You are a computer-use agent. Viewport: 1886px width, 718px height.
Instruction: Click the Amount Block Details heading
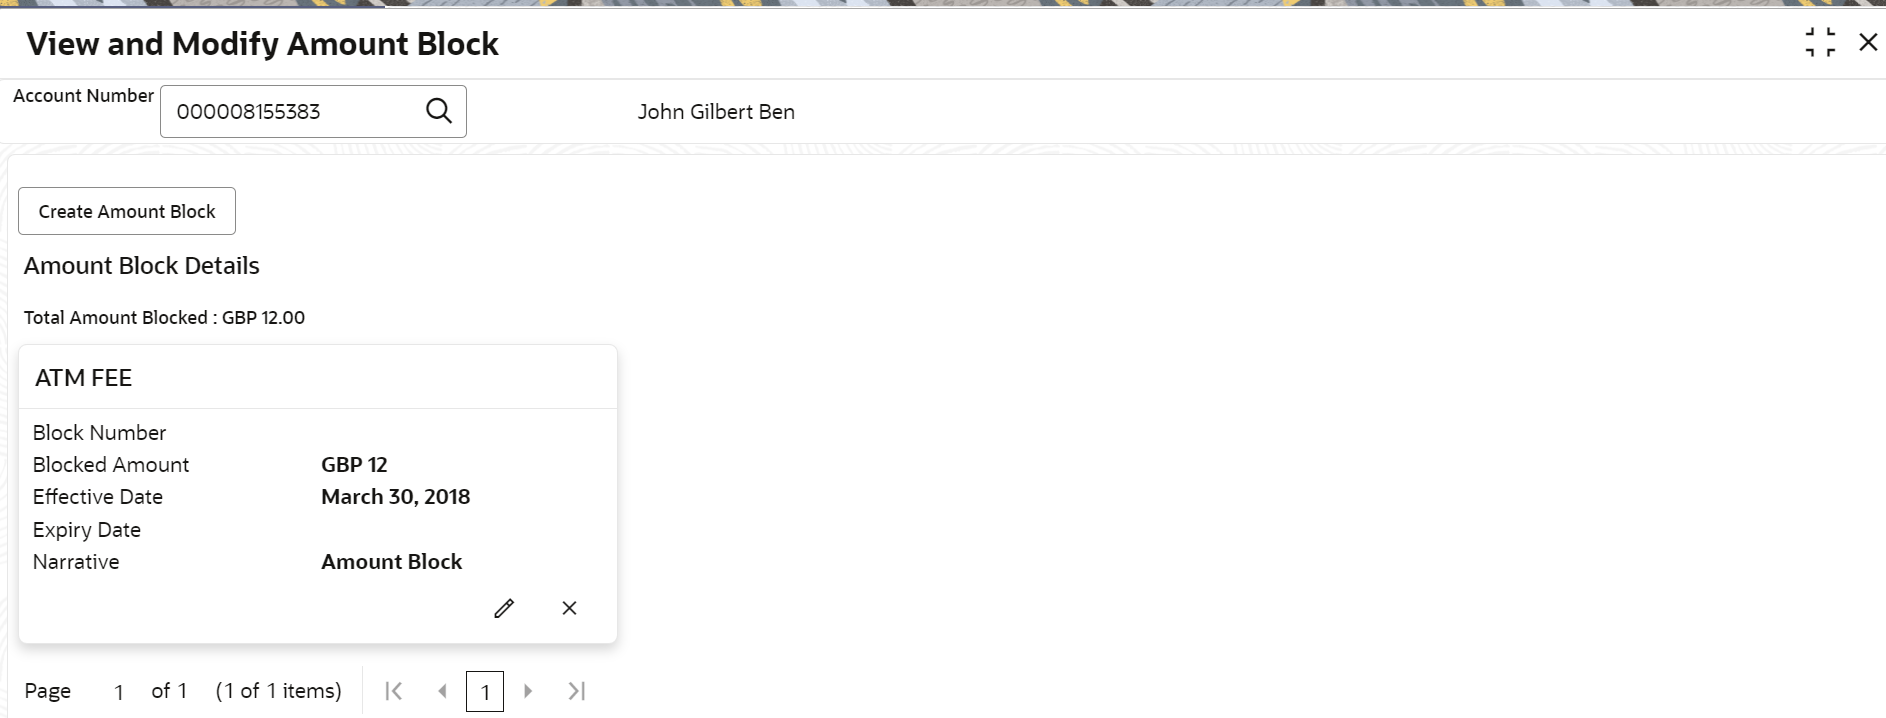click(142, 266)
